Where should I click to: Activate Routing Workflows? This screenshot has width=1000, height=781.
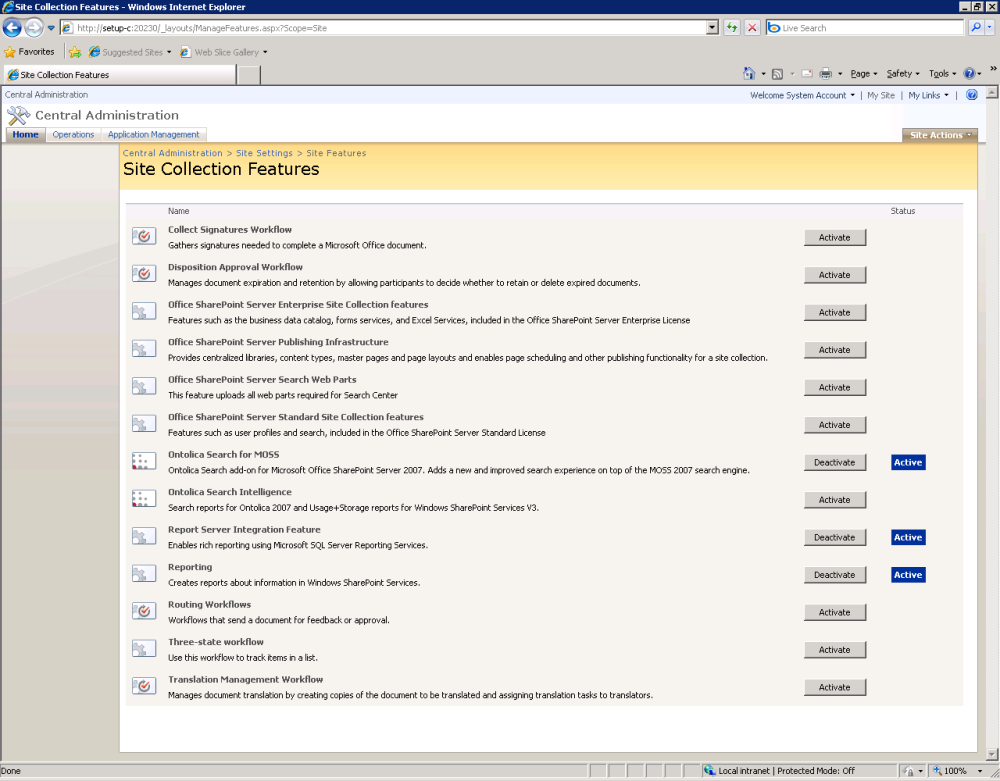coord(834,612)
